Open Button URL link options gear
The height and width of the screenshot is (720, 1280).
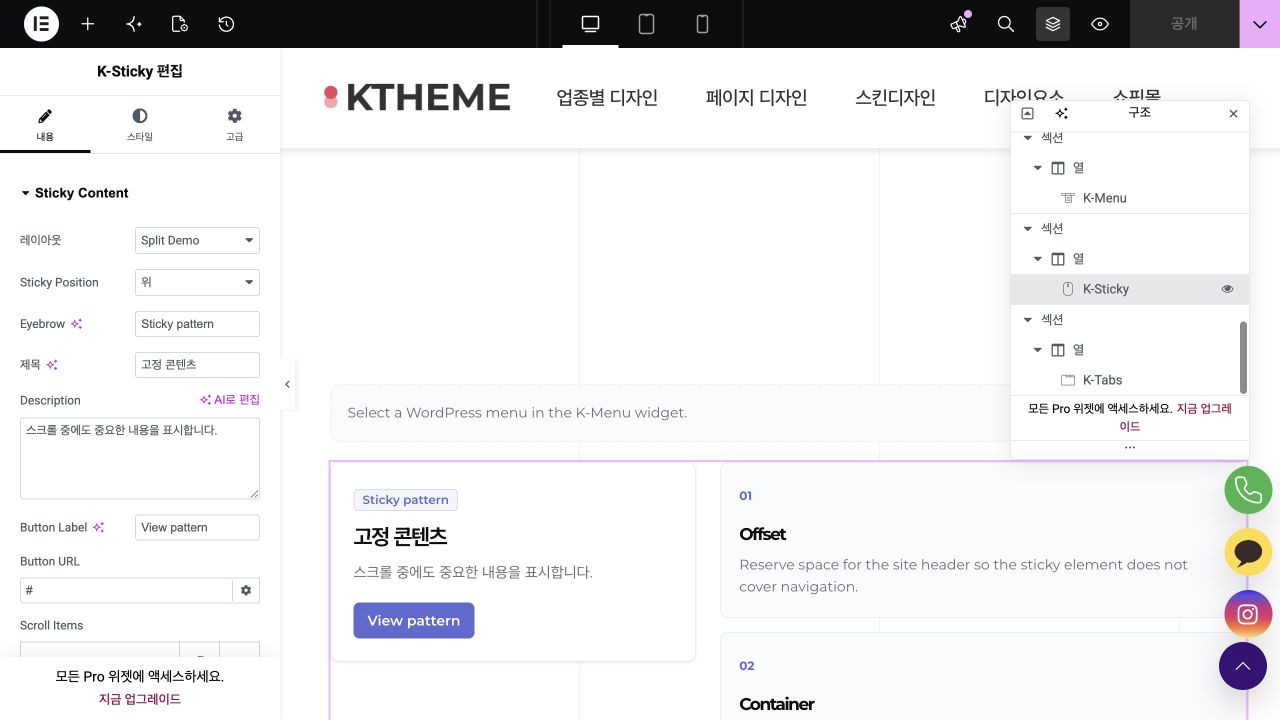[x=246, y=590]
